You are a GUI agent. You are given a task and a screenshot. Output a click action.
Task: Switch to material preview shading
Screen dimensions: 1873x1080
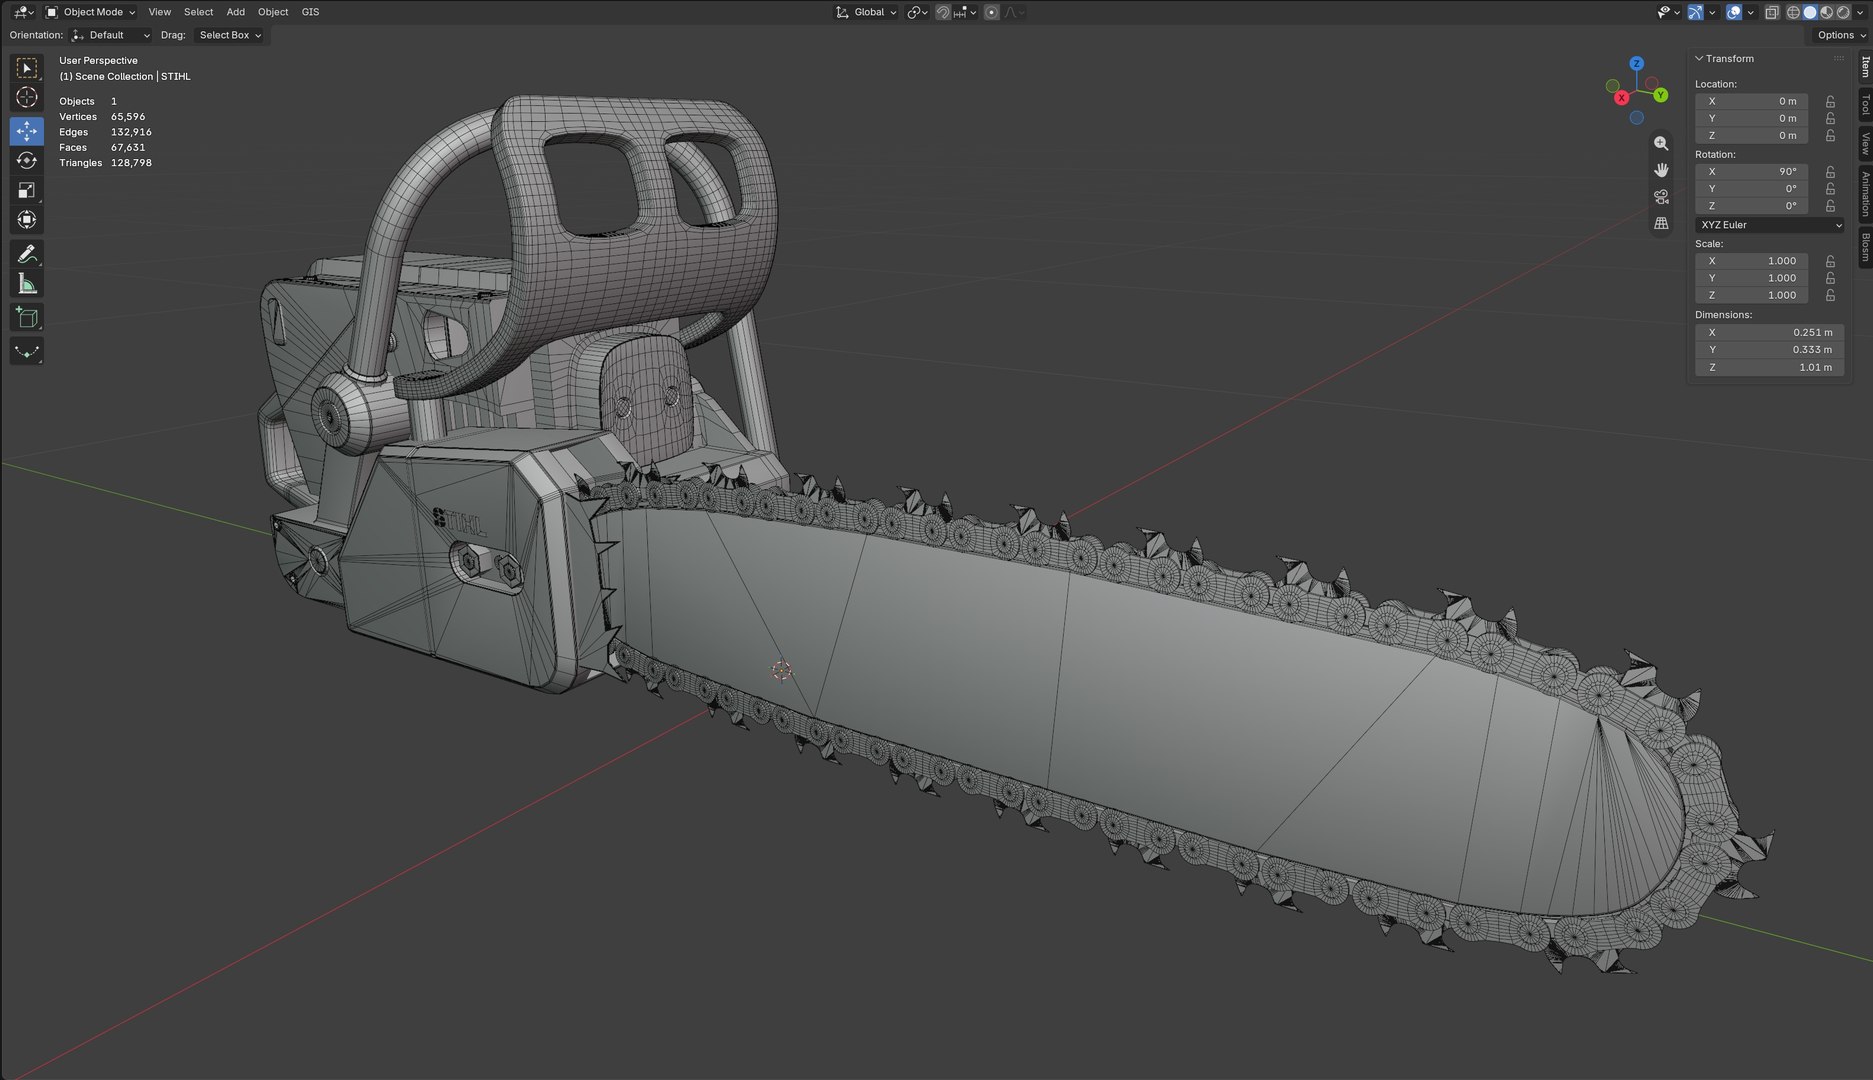[x=1827, y=12]
